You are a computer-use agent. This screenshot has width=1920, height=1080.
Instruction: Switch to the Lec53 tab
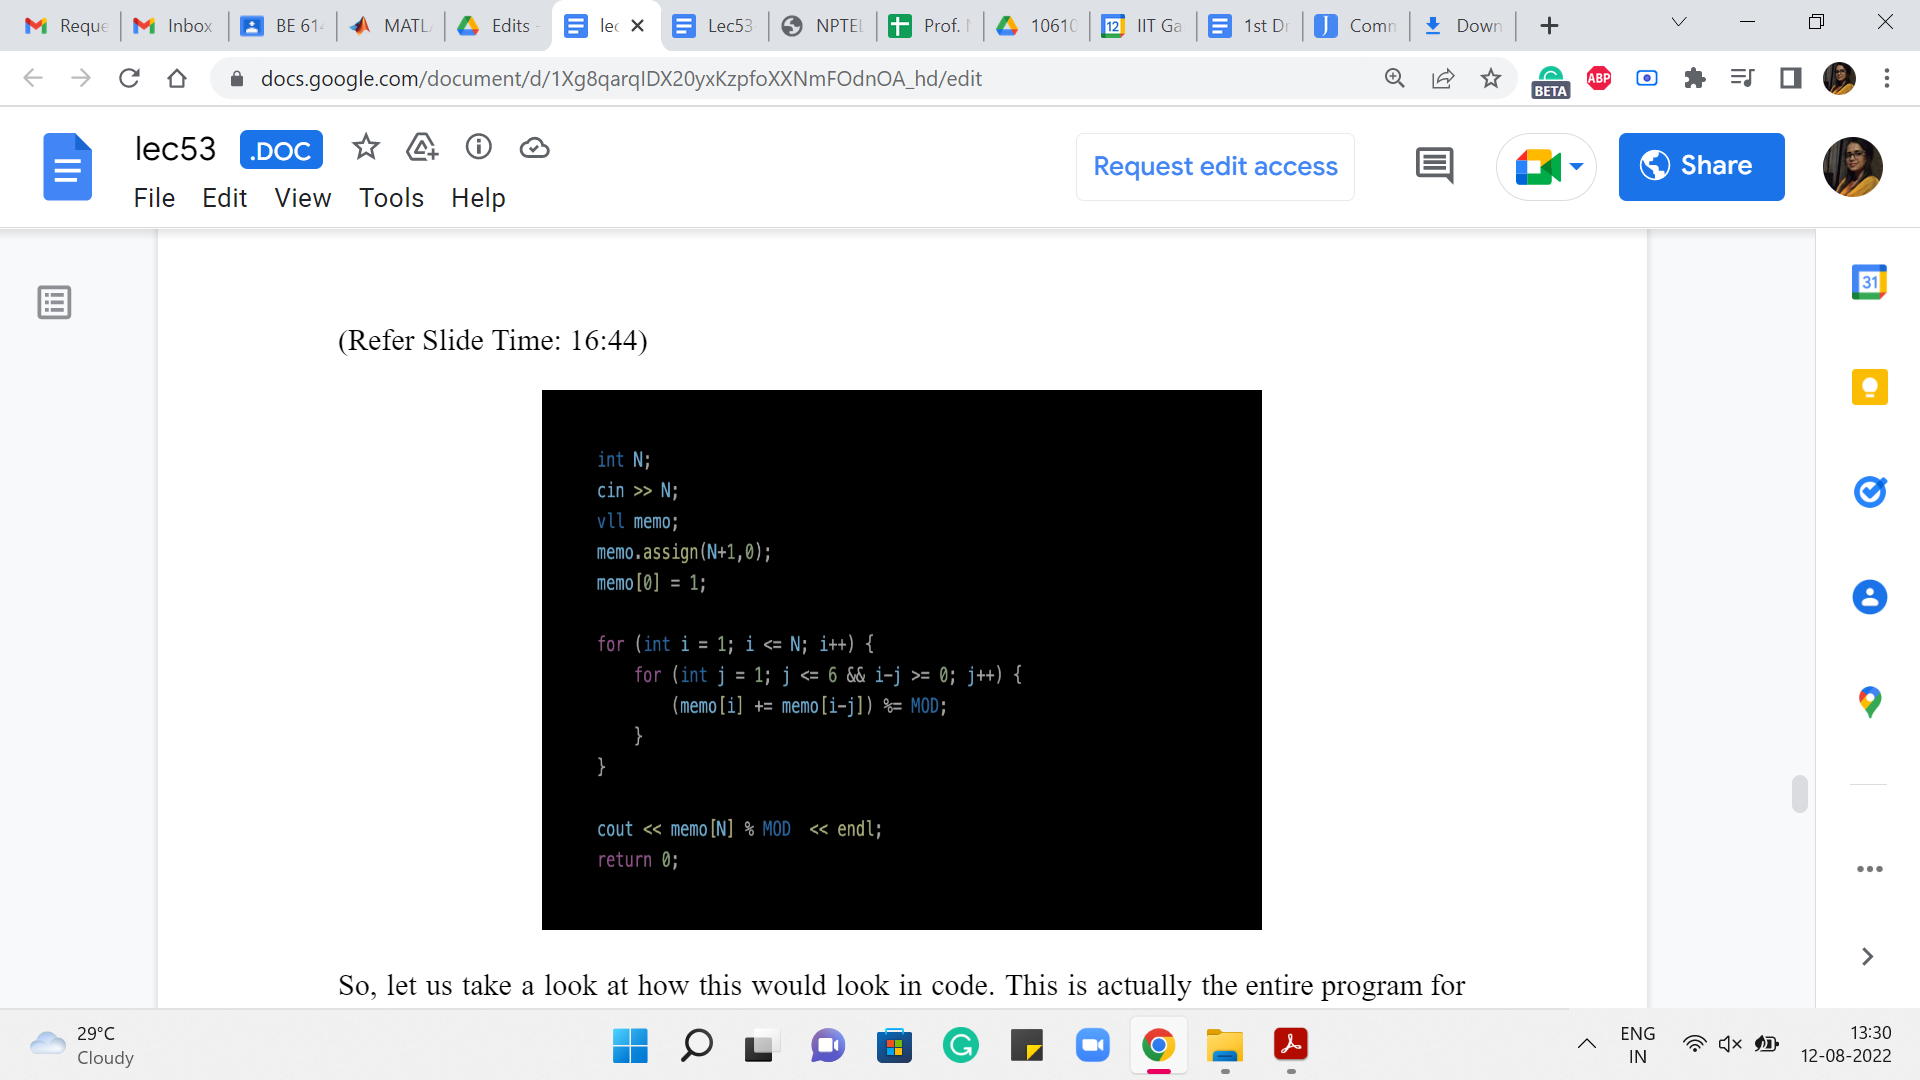[714, 26]
